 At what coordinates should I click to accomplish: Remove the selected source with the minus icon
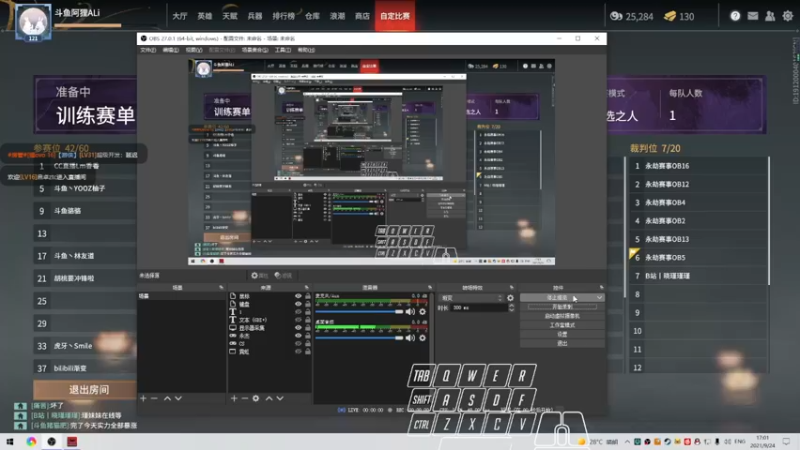click(x=245, y=398)
